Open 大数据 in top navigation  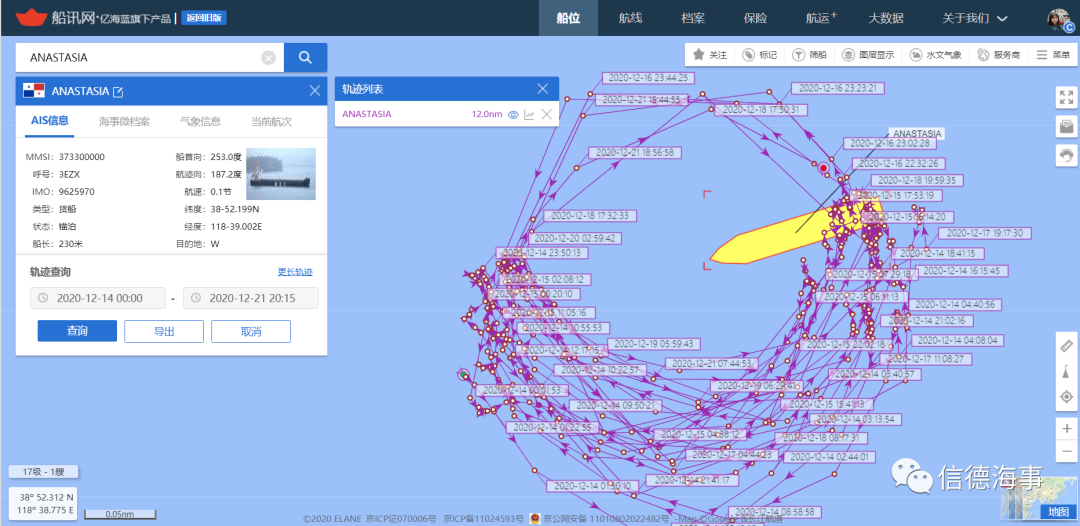pyautogui.click(x=885, y=18)
